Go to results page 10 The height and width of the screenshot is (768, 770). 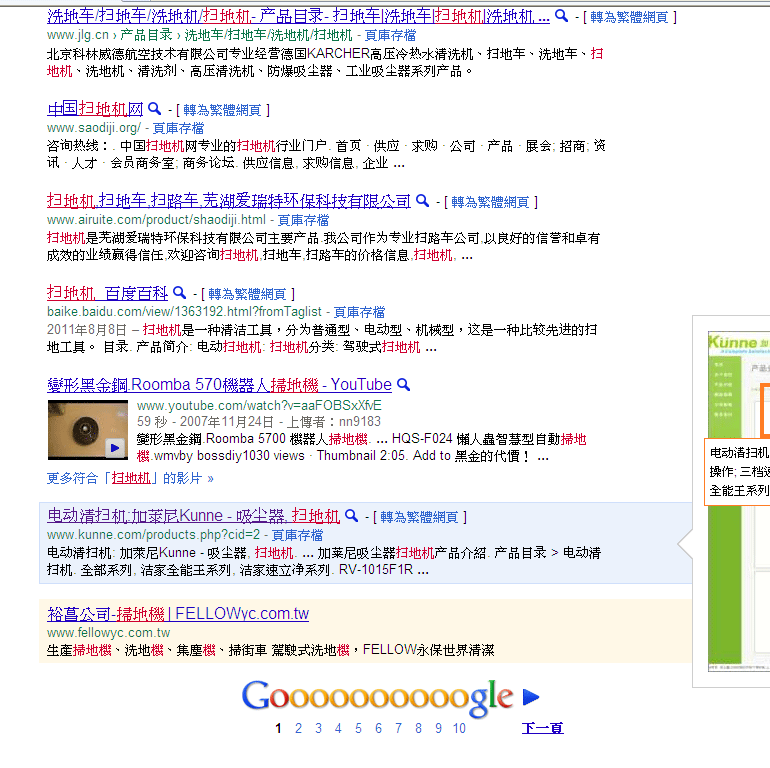(459, 728)
